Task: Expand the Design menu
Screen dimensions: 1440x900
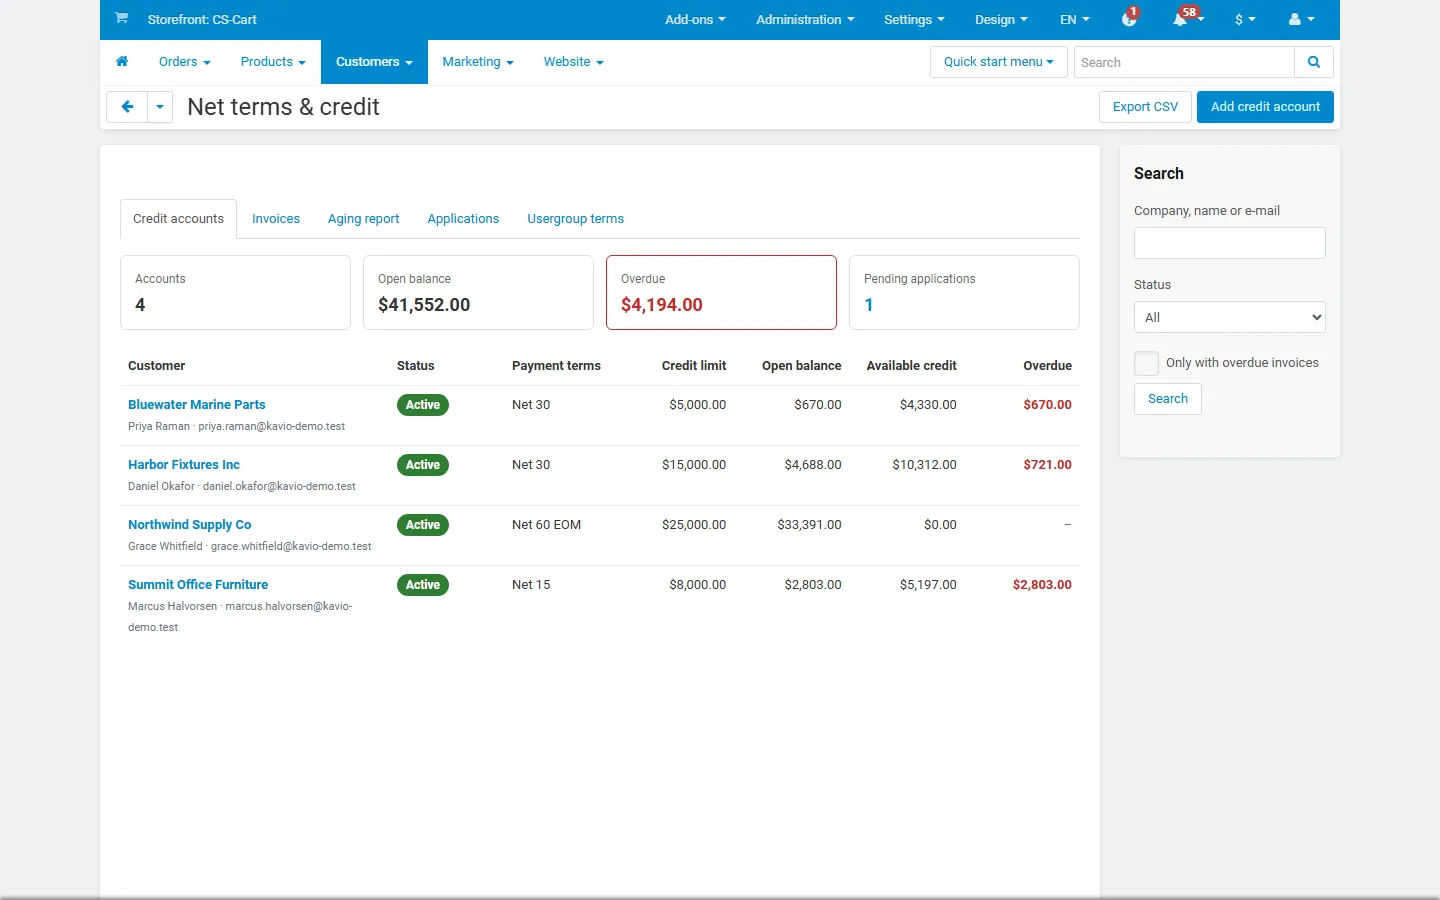Action: pos(1001,19)
